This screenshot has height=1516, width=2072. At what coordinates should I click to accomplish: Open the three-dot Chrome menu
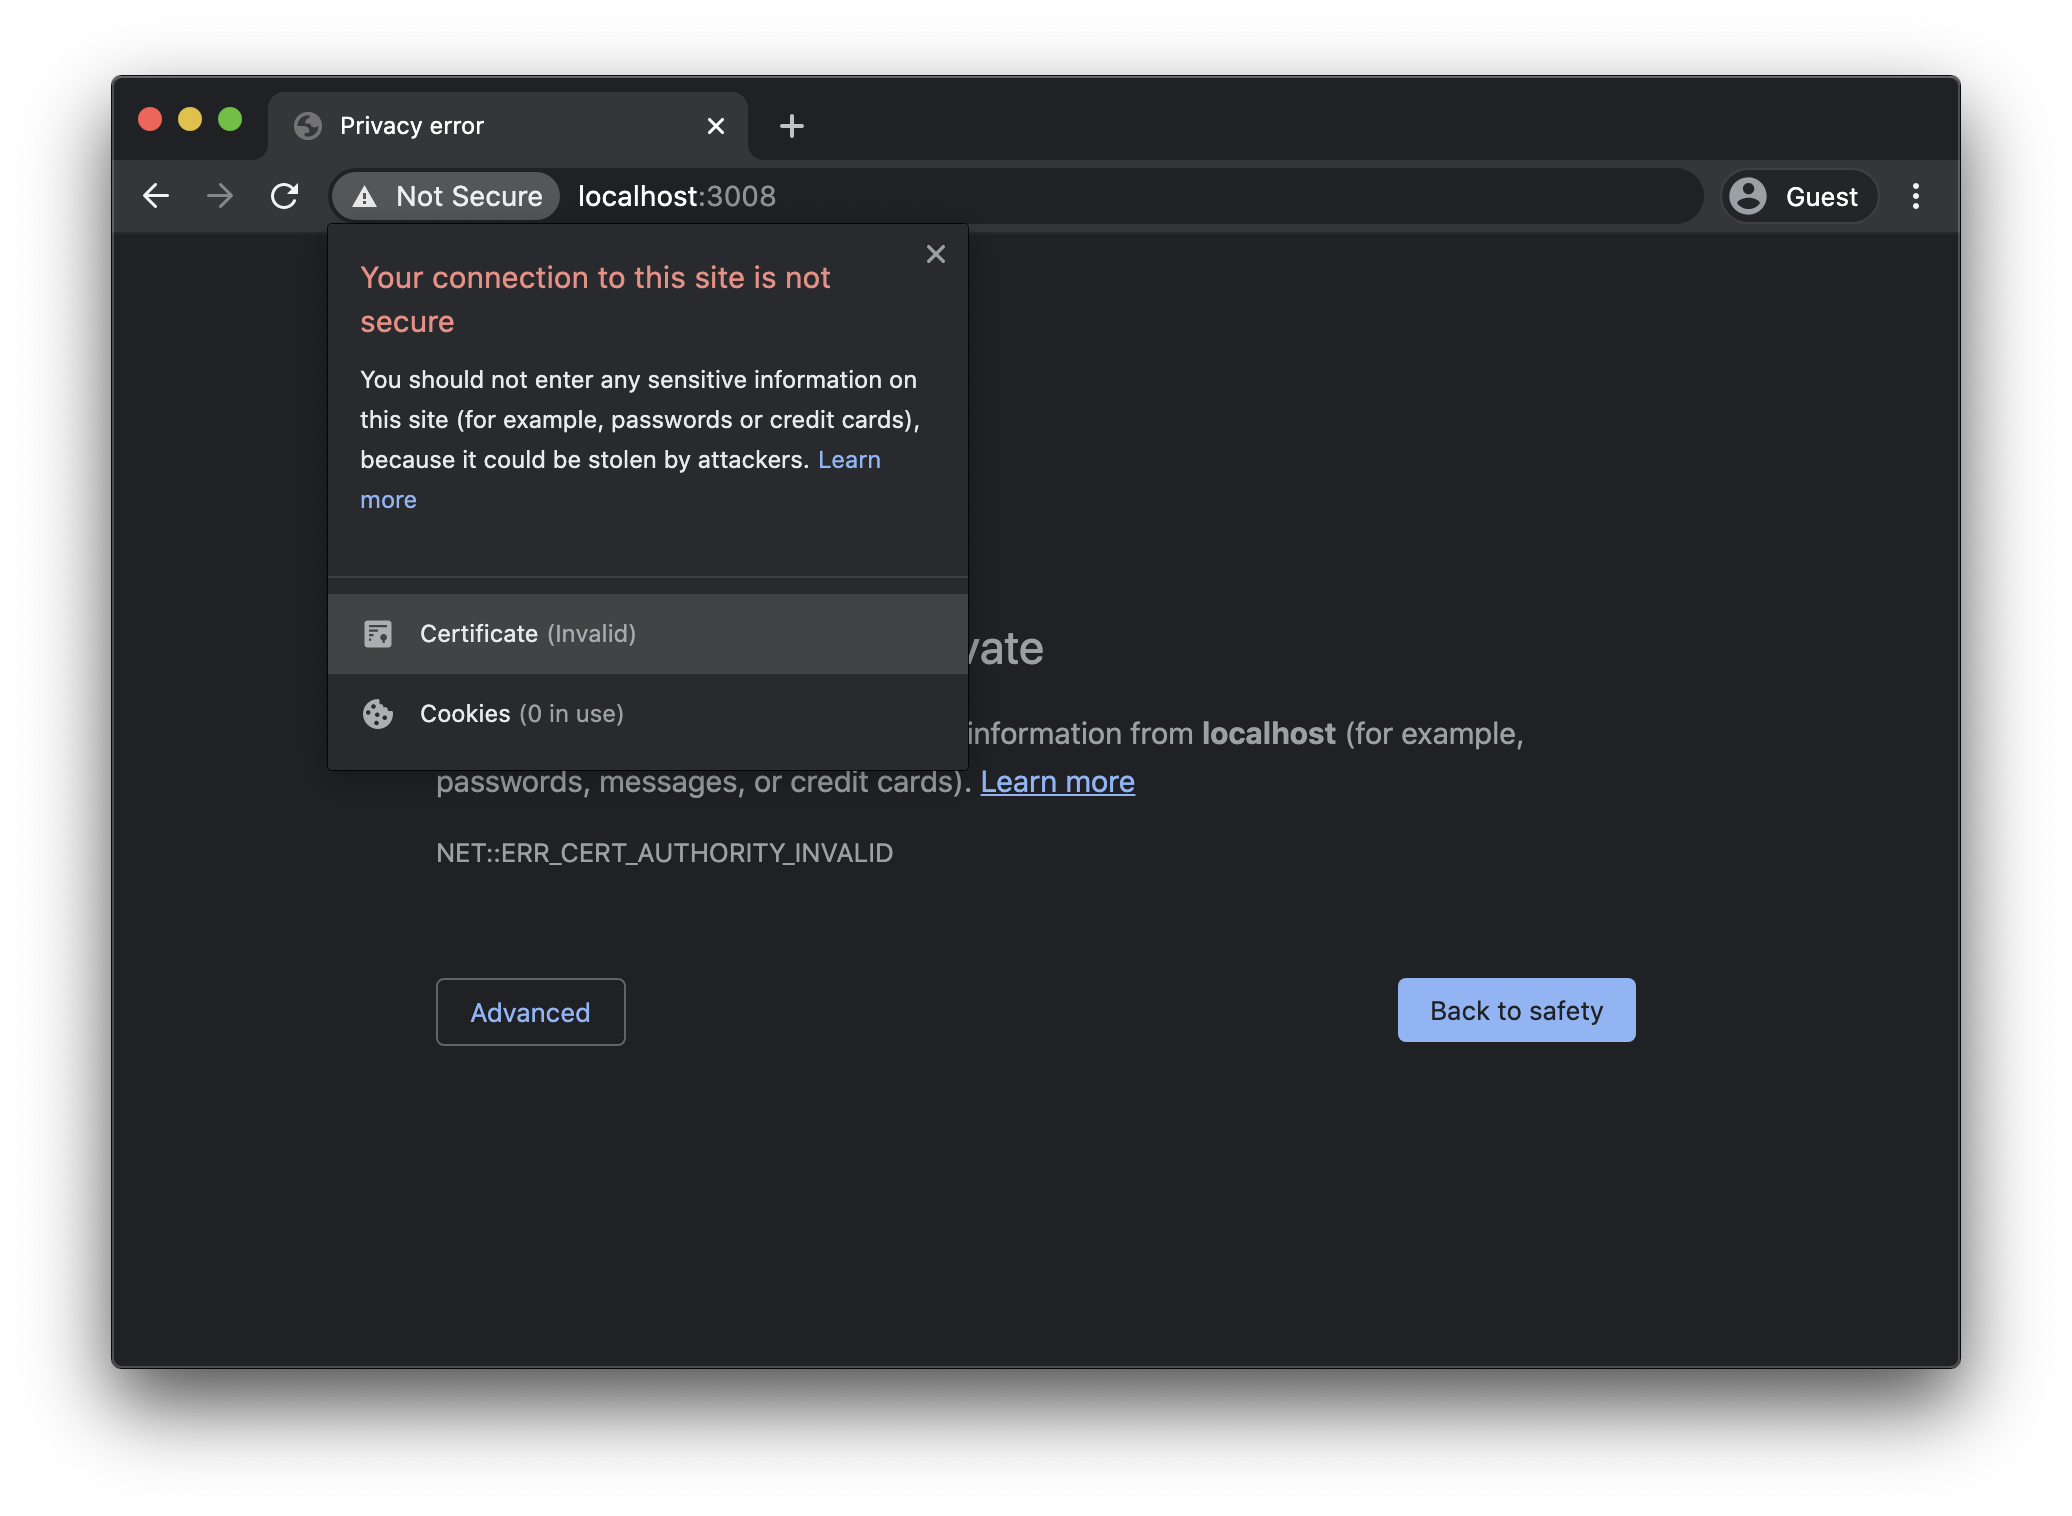[1915, 196]
